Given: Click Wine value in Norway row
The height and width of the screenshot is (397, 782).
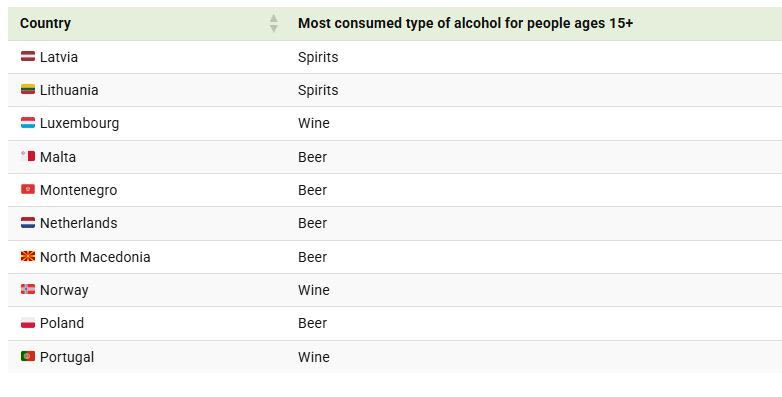Looking at the screenshot, I should pos(314,290).
